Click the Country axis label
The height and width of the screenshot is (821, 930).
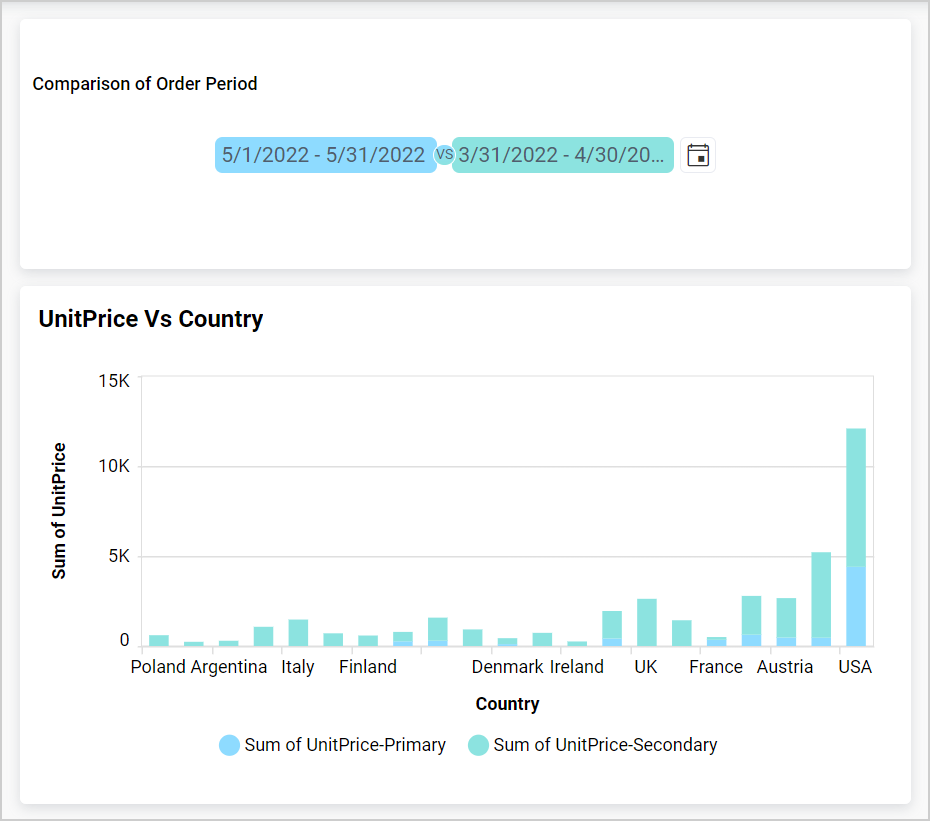507,704
